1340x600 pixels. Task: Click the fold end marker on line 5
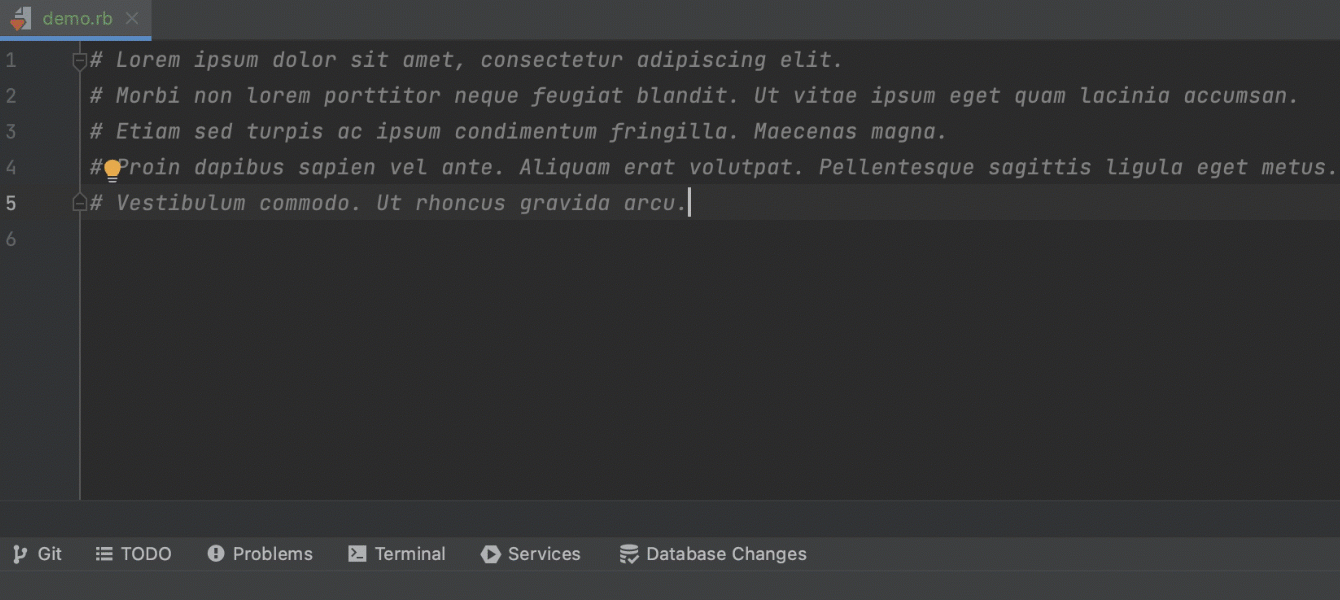[x=80, y=203]
